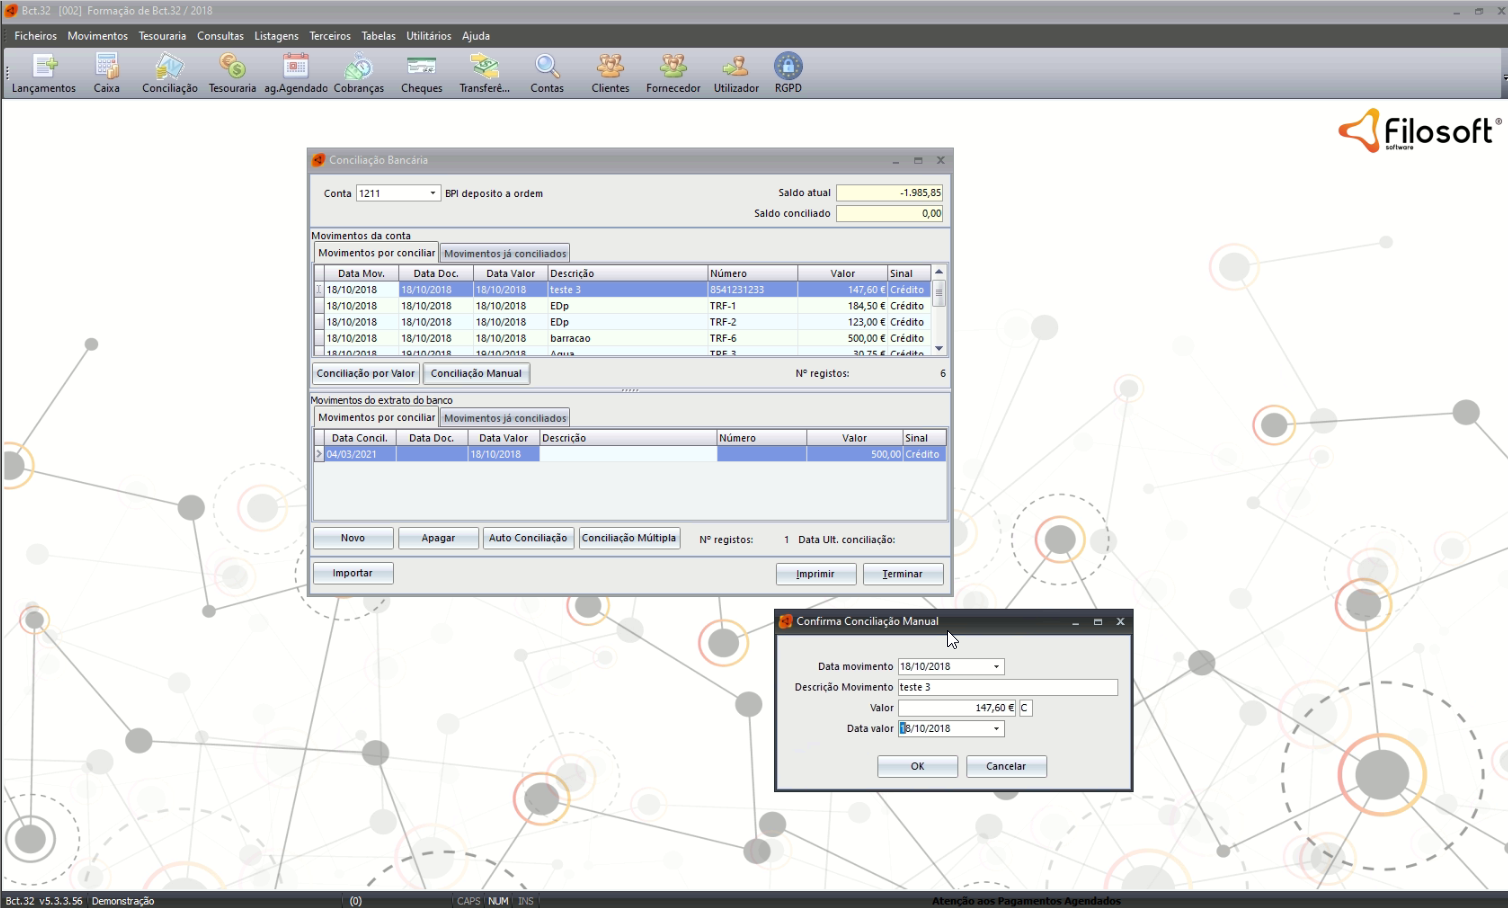The image size is (1508, 908).
Task: Open the Data movimento date dropdown
Action: point(996,667)
